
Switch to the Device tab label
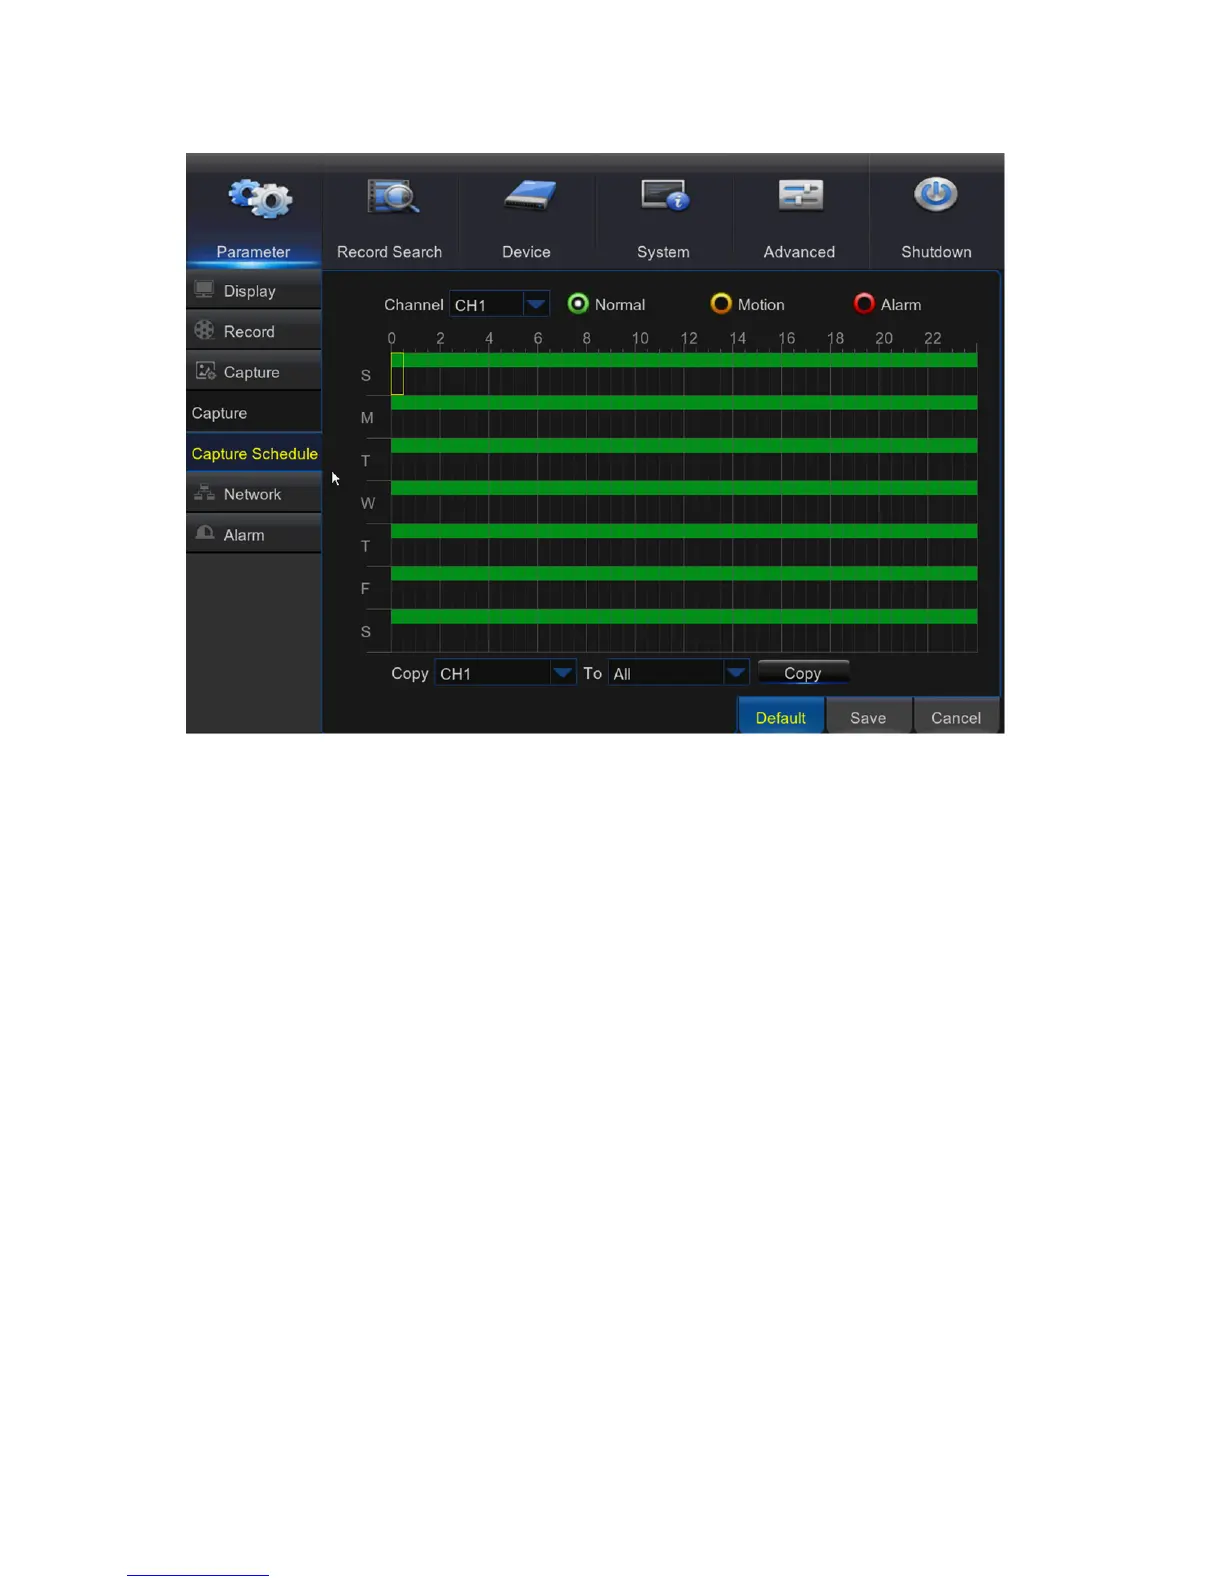[x=526, y=252]
